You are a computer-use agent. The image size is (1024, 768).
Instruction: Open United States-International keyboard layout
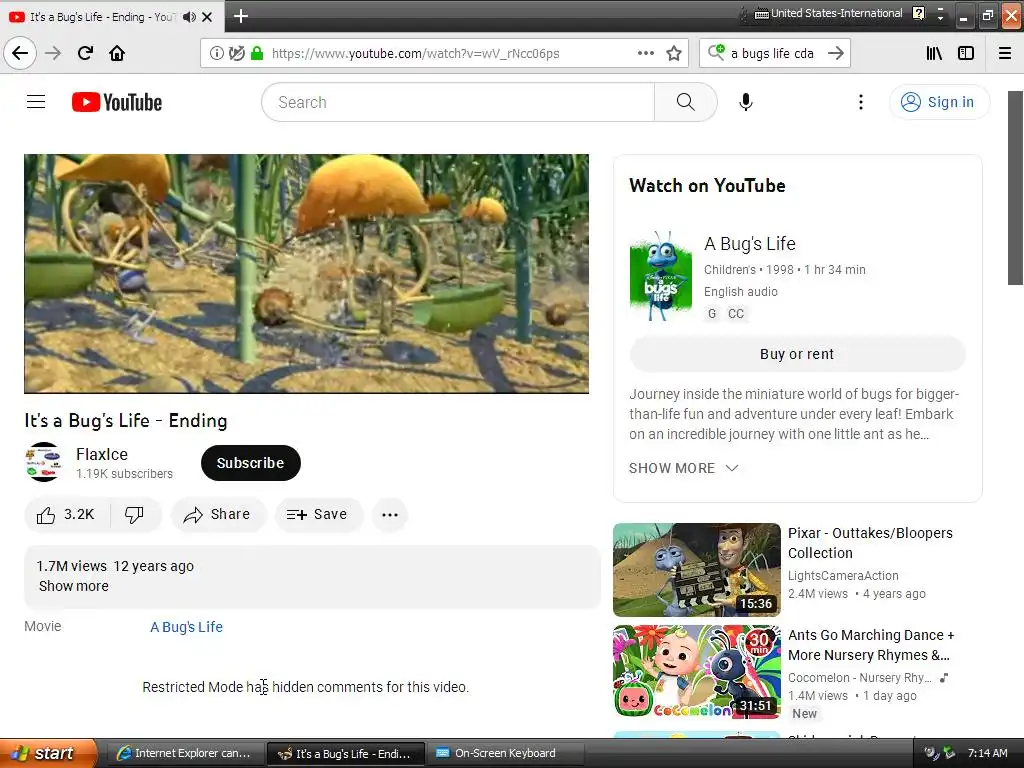coord(828,13)
